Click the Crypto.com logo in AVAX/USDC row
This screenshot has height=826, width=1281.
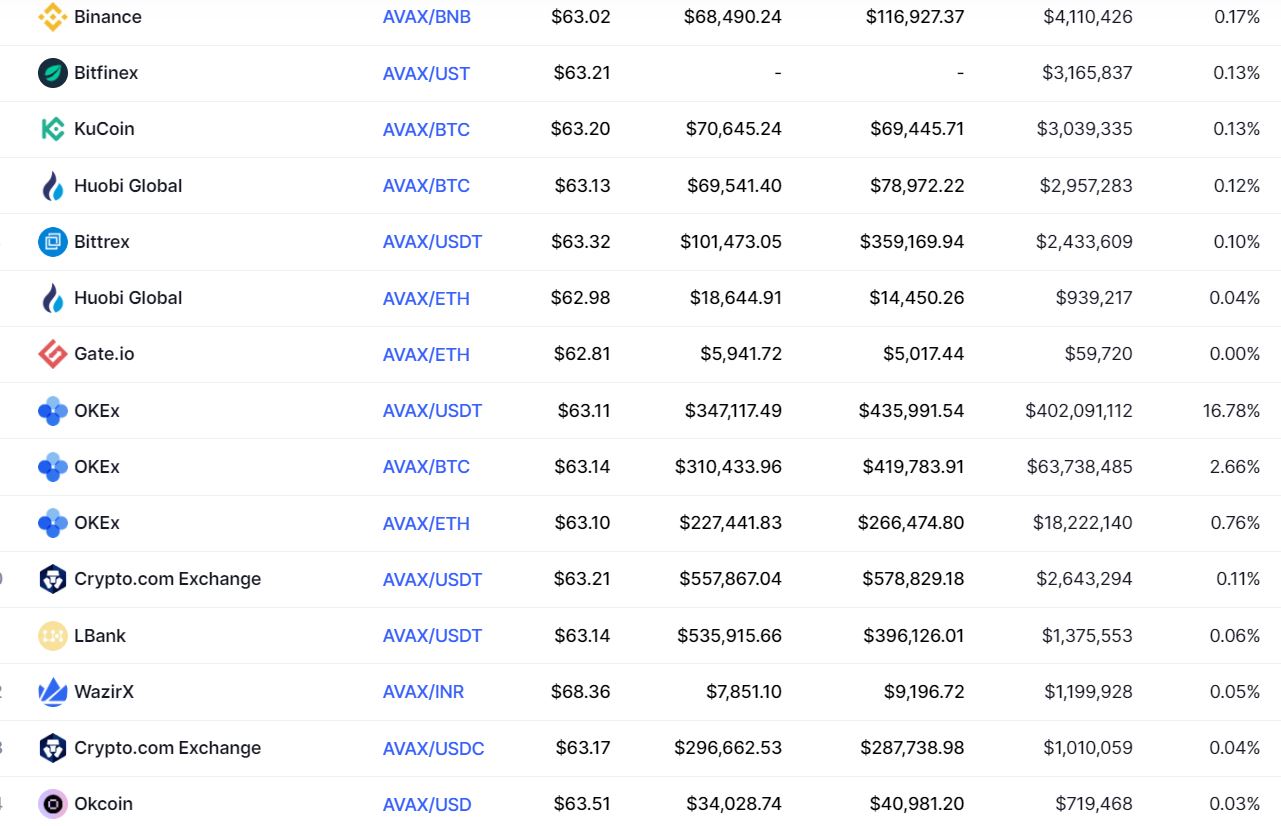(52, 748)
